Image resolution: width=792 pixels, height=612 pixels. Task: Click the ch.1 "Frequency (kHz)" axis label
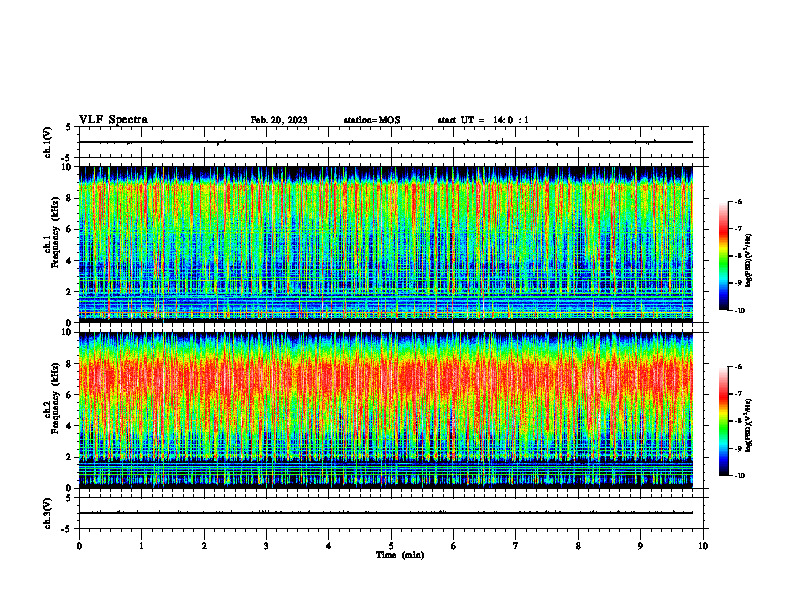pos(56,233)
